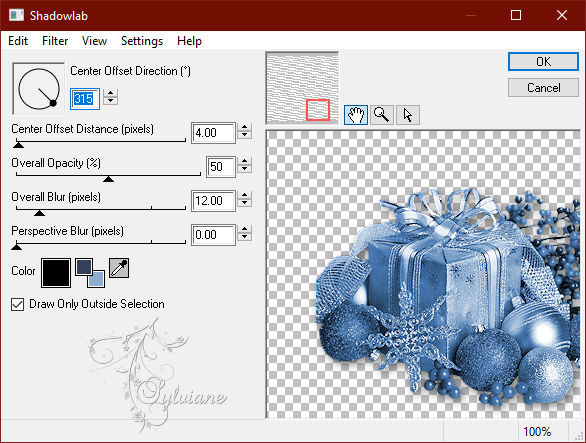Select the arrow pointer tool
This screenshot has width=586, height=443.
click(x=408, y=115)
